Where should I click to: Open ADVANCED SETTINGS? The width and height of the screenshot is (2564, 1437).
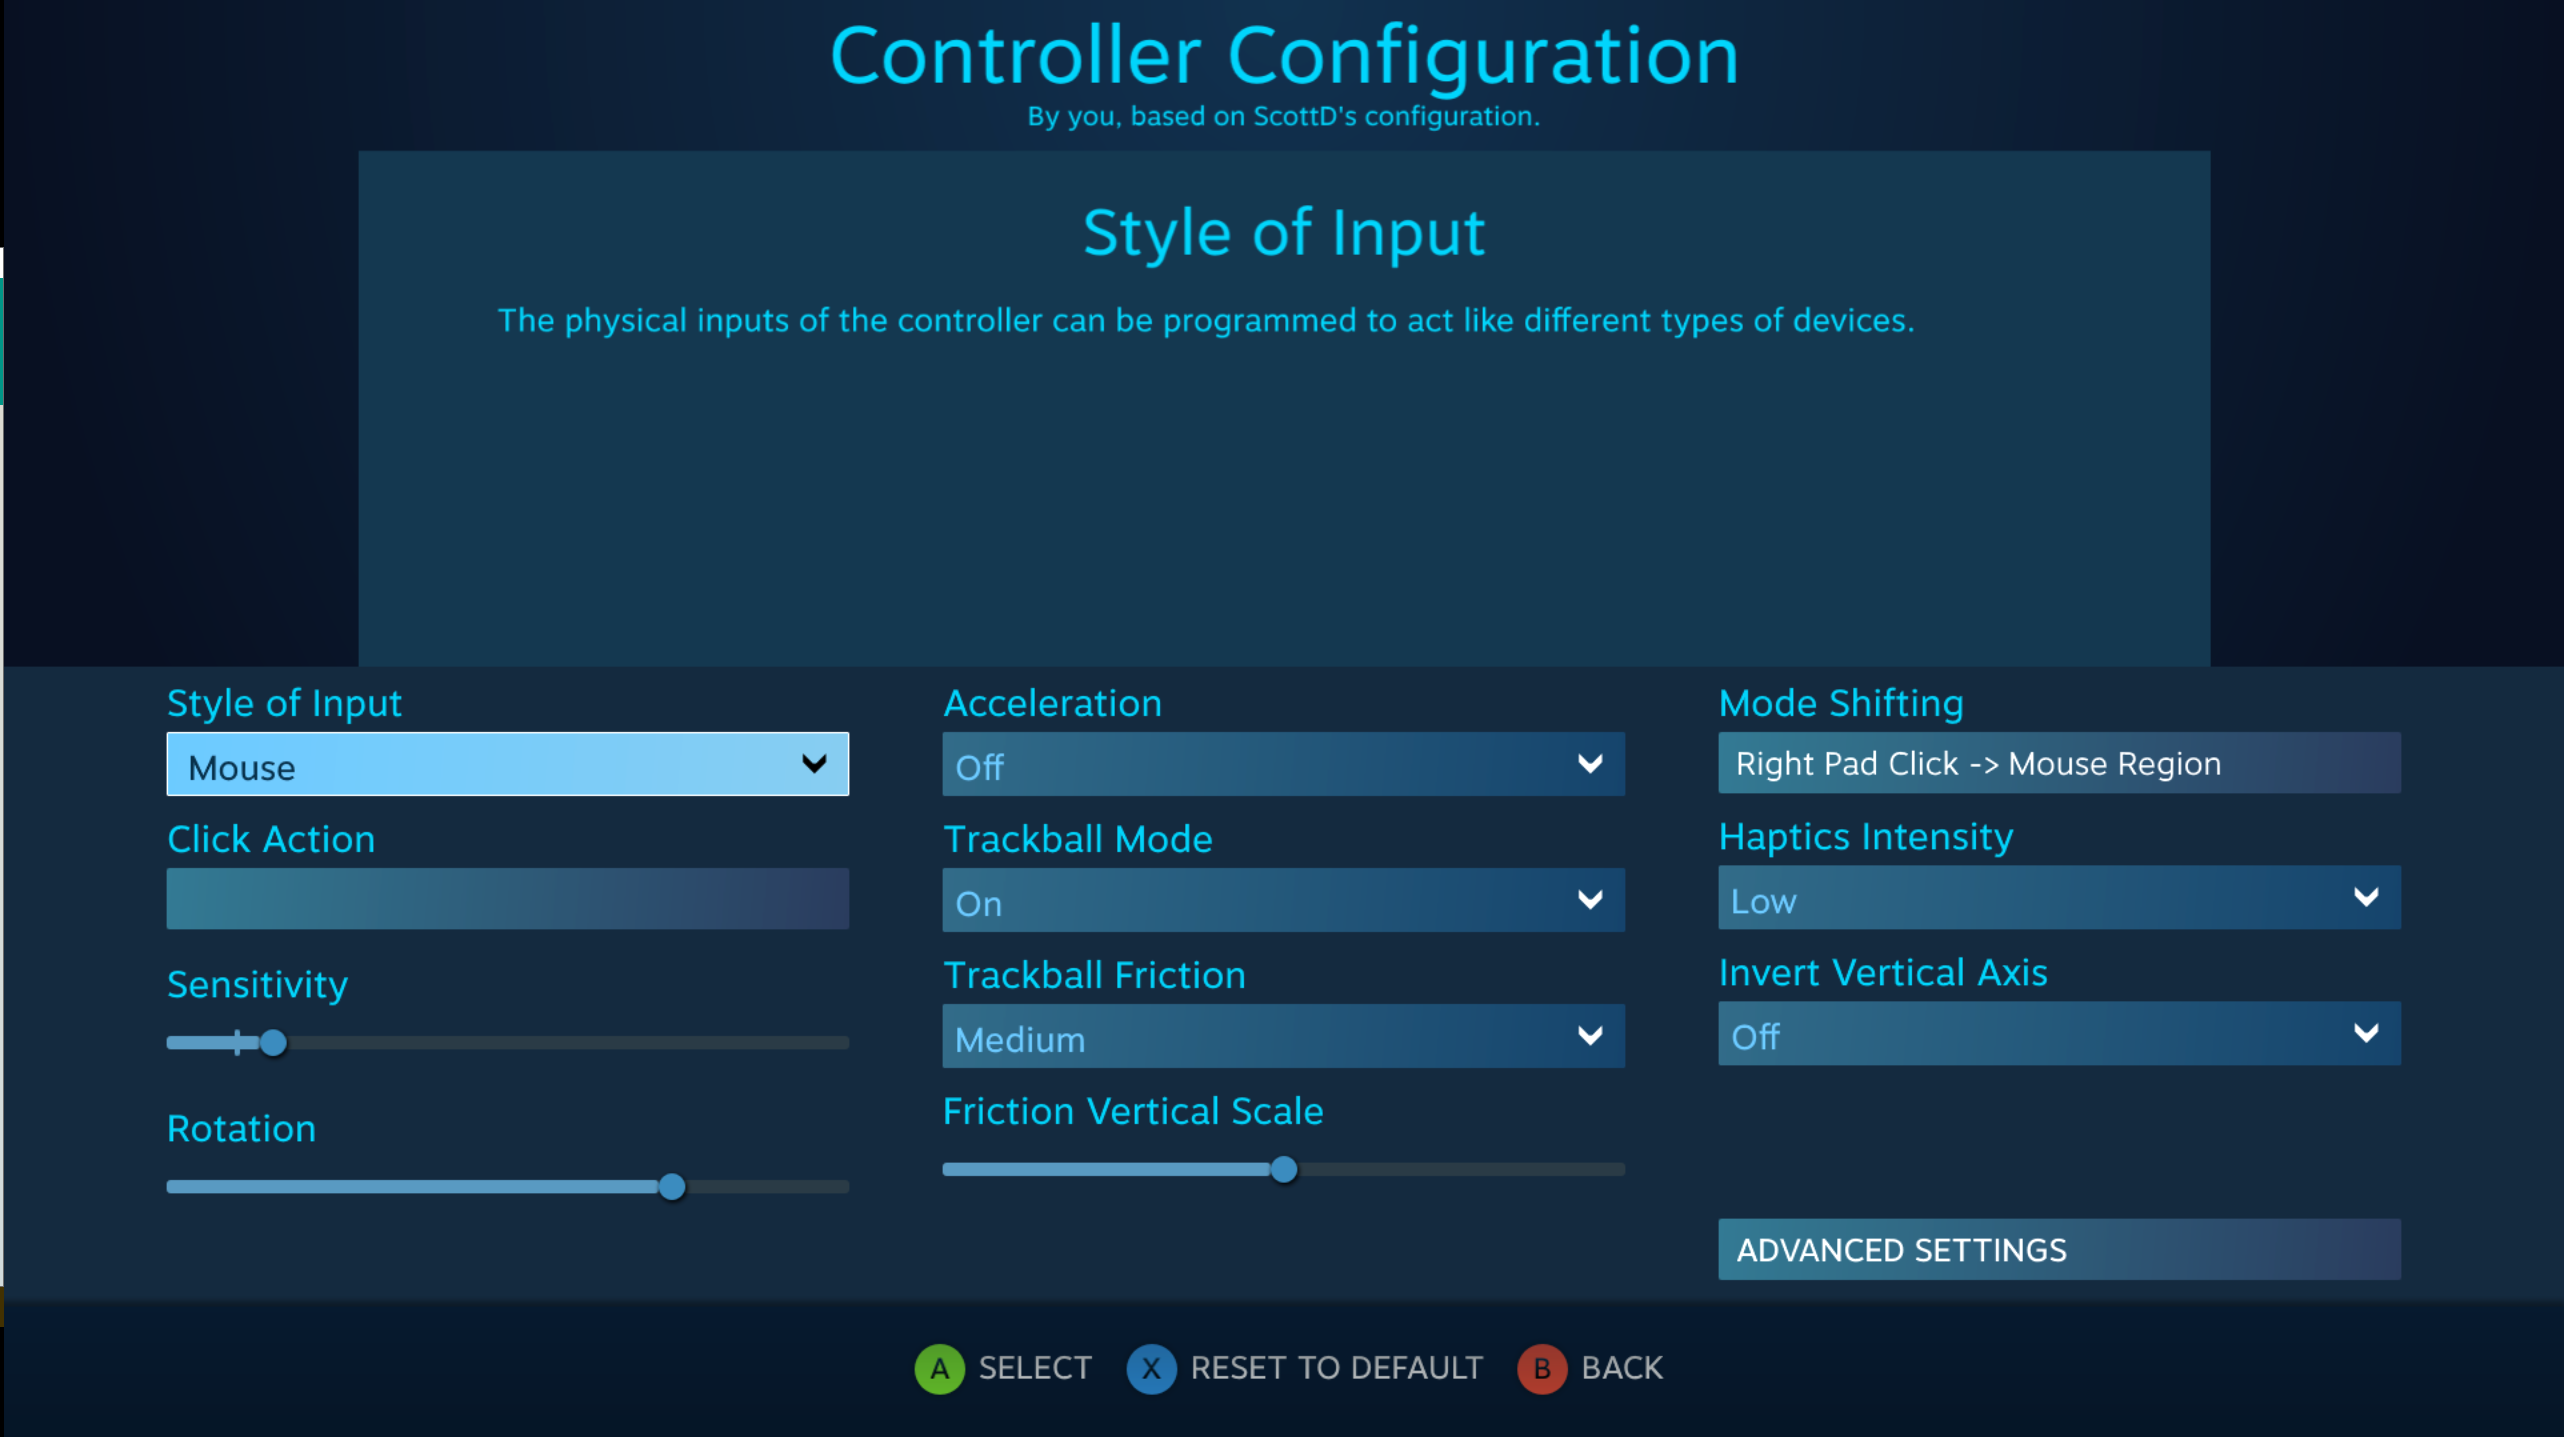[2059, 1249]
